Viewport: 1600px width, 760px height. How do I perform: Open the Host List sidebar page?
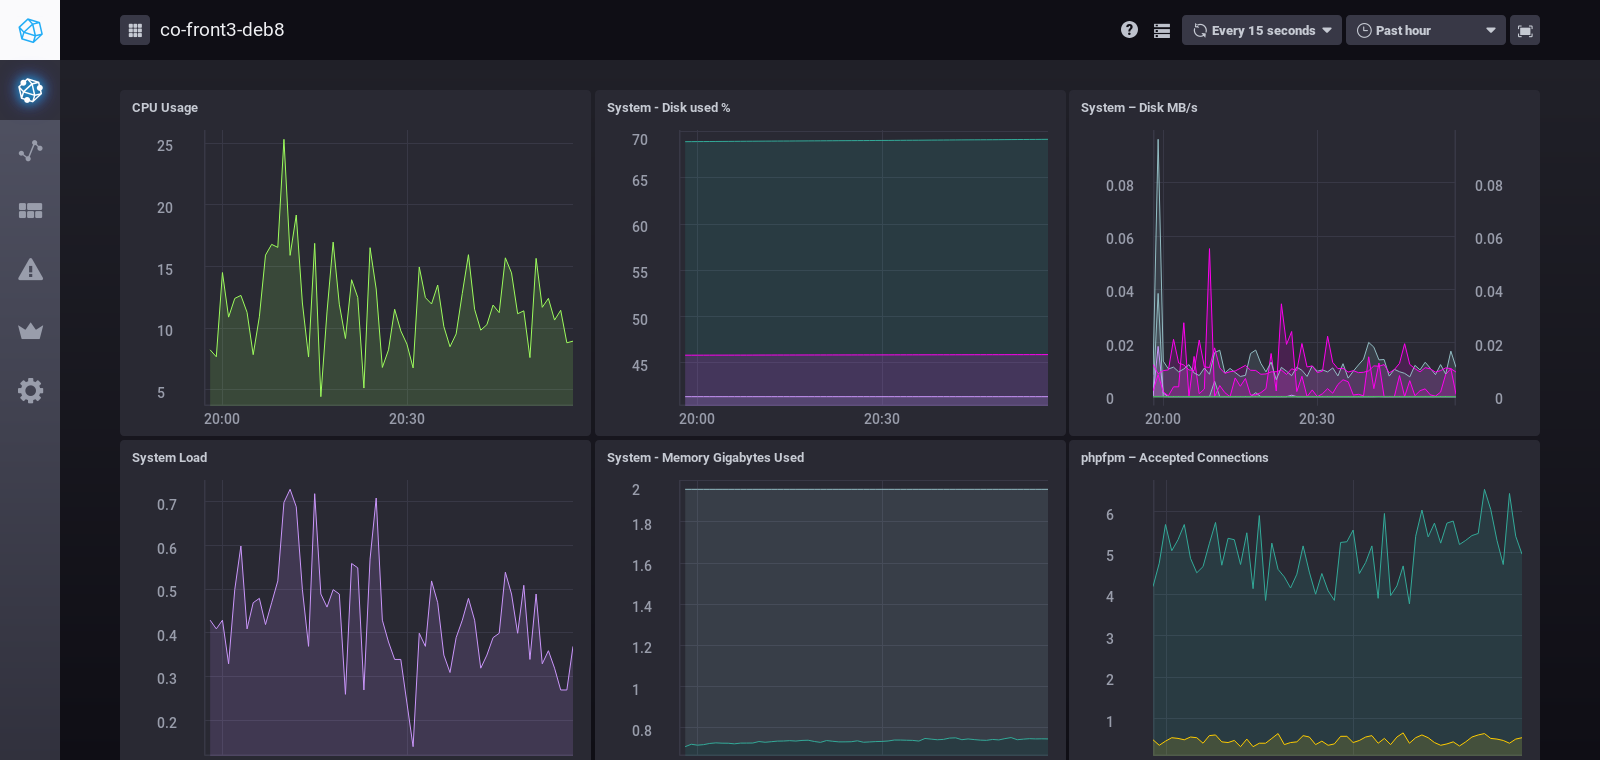[x=30, y=90]
